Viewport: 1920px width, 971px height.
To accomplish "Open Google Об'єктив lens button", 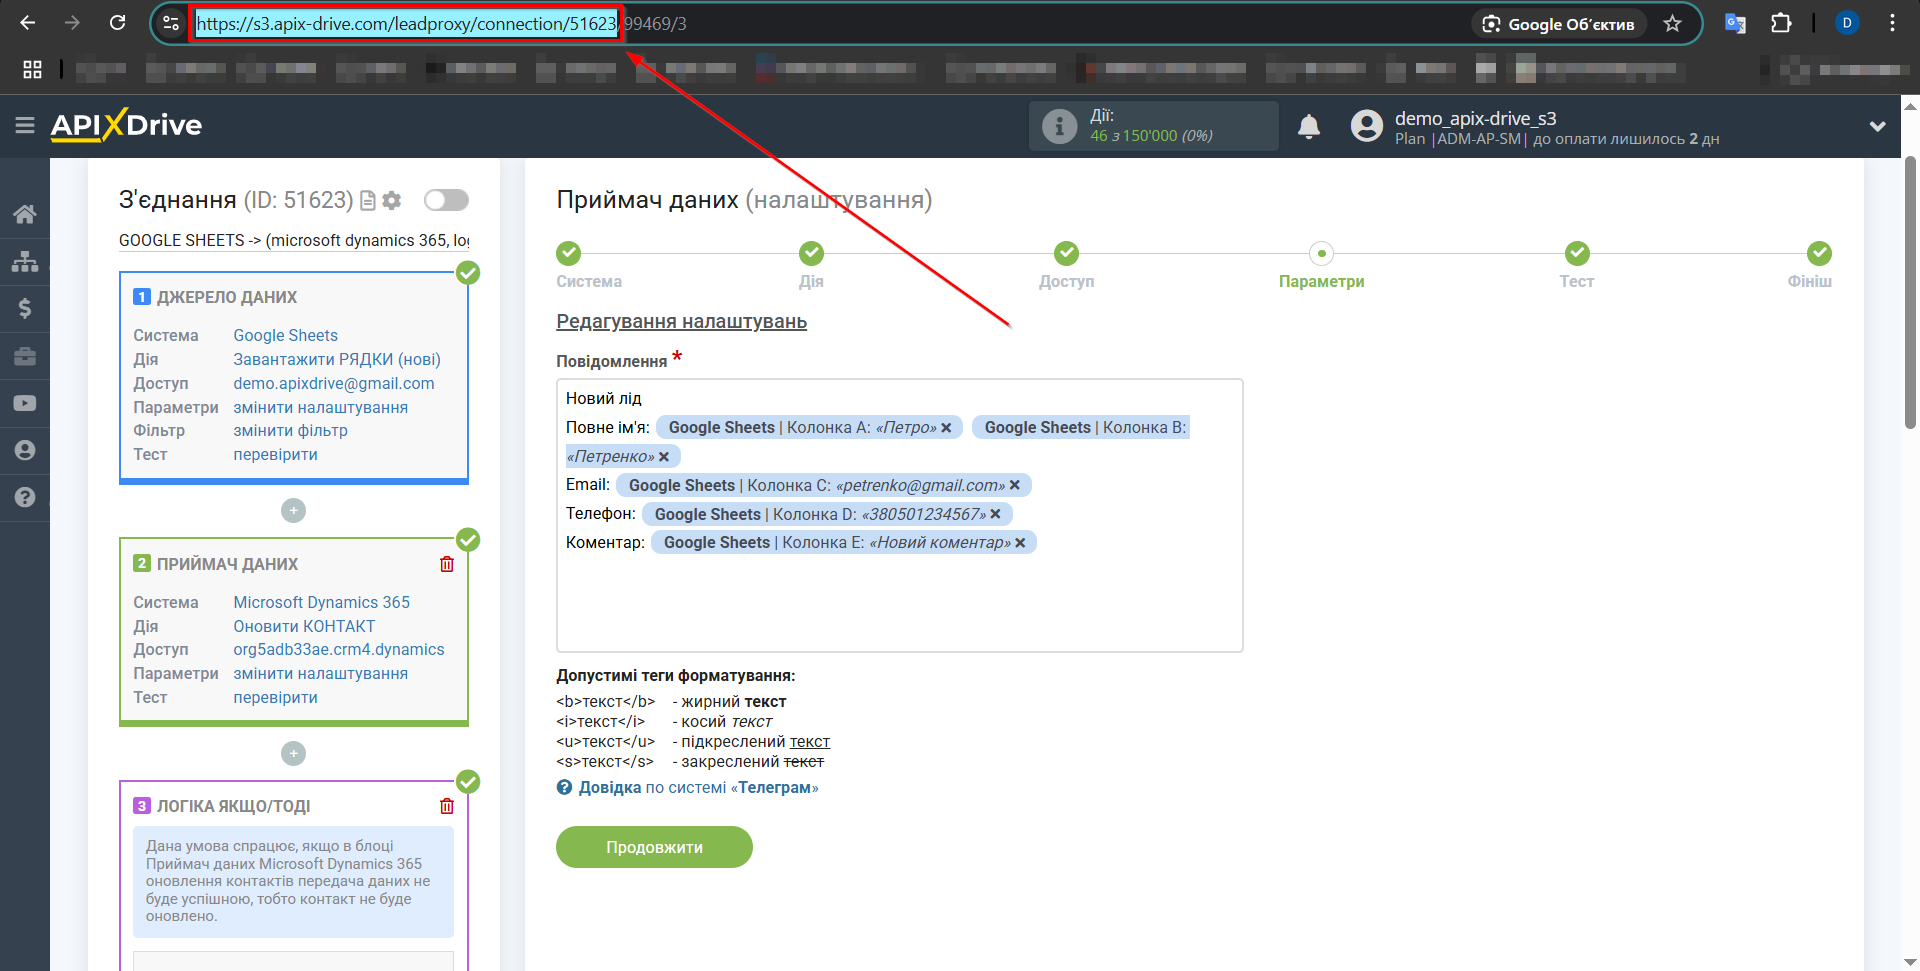I will coord(1559,24).
